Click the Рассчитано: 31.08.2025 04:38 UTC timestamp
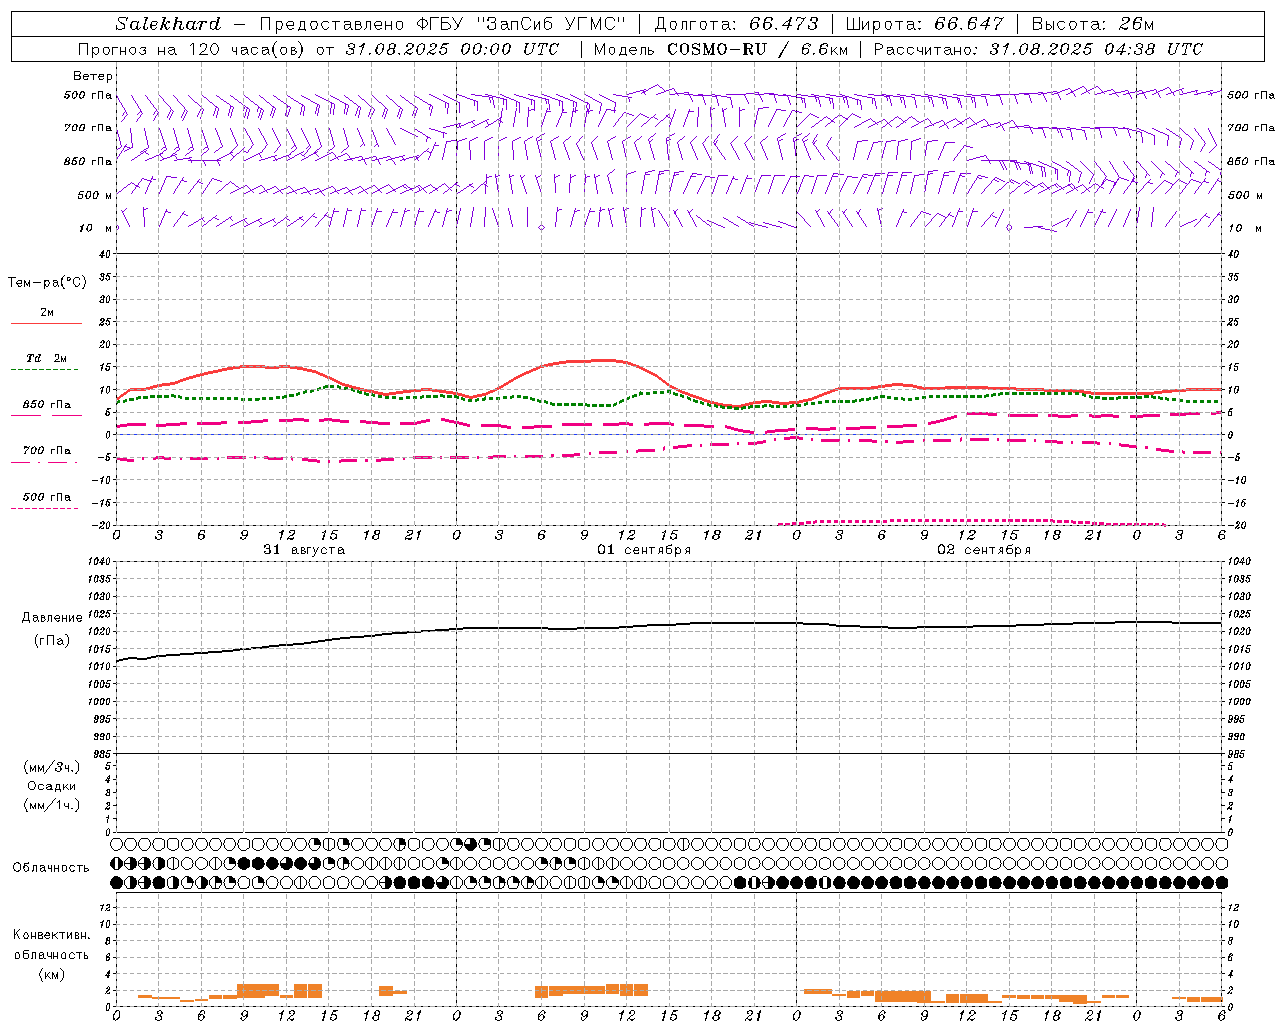 pyautogui.click(x=1038, y=49)
